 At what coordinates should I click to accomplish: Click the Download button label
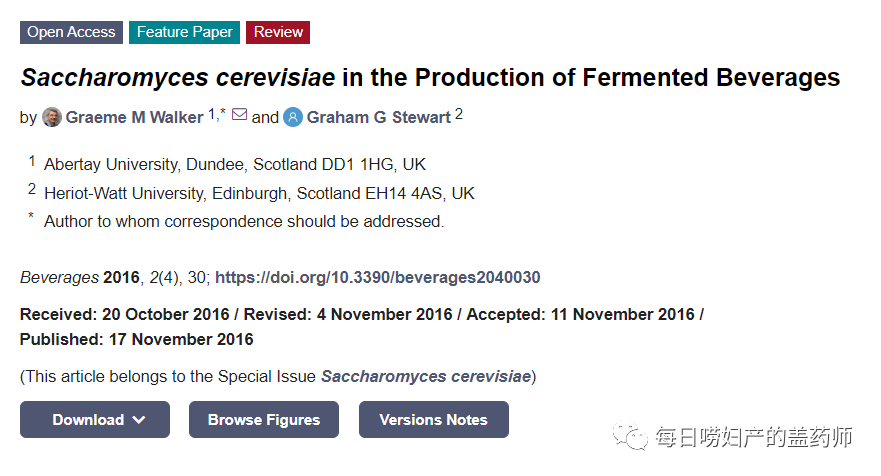click(88, 420)
